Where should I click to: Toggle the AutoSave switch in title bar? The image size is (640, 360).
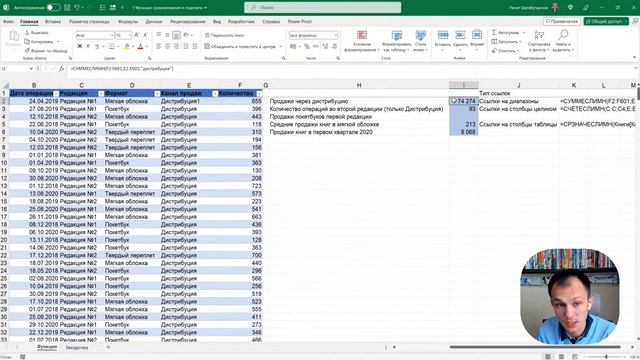[53, 7]
